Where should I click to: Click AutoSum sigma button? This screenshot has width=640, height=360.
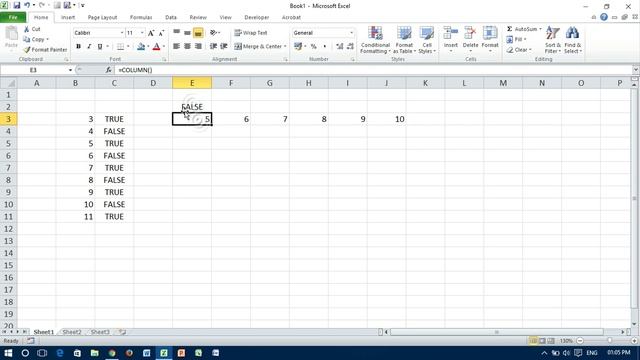click(x=509, y=29)
